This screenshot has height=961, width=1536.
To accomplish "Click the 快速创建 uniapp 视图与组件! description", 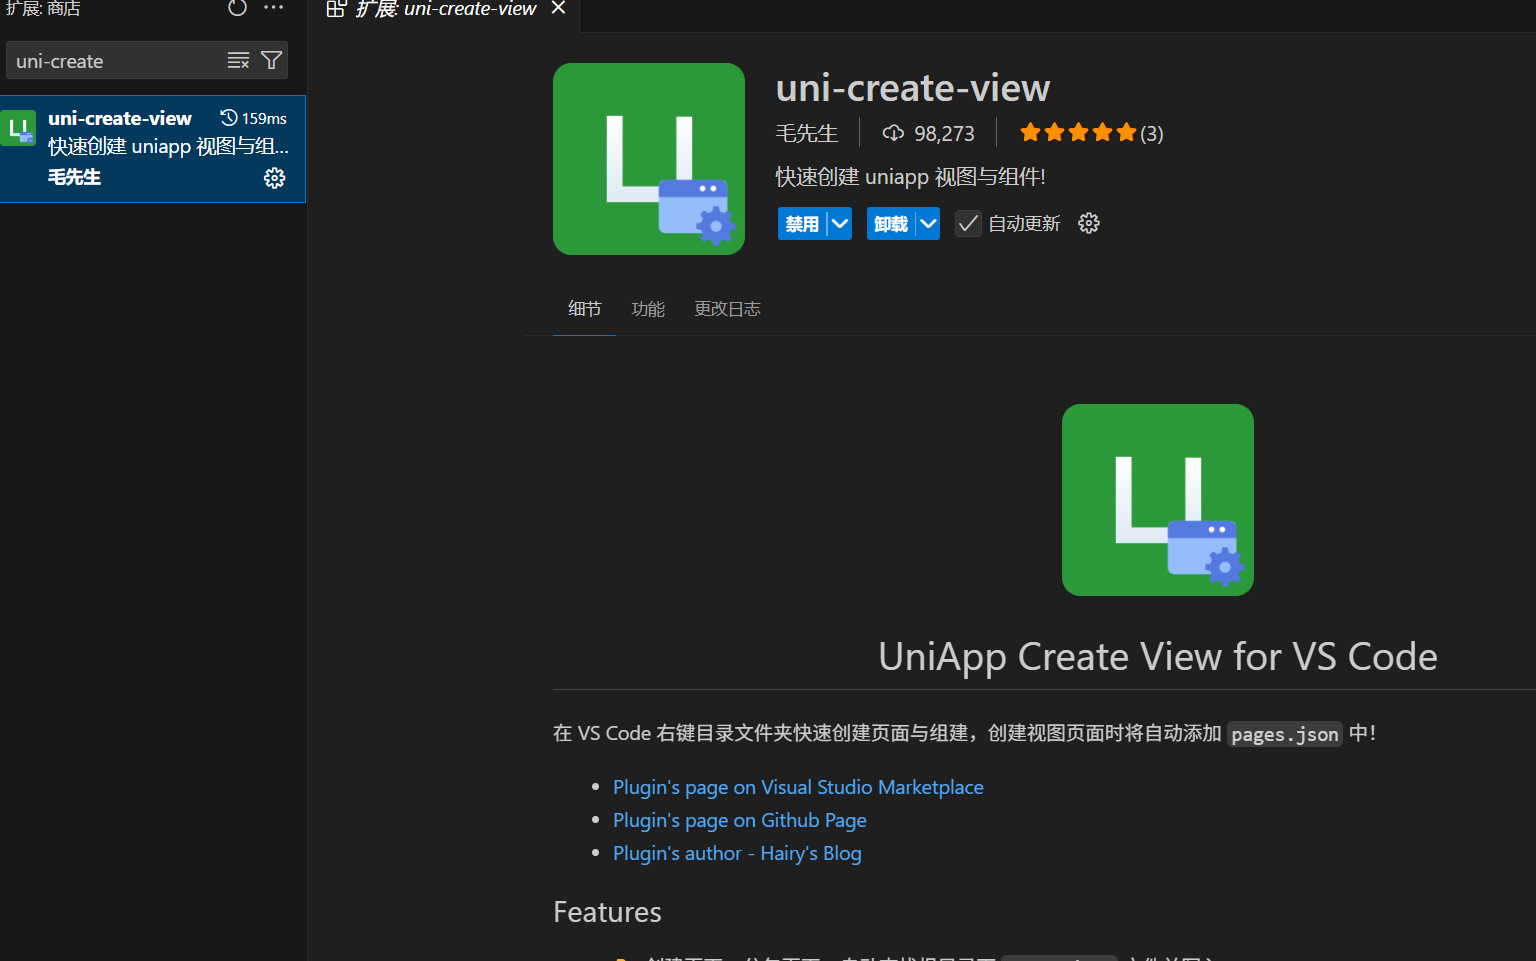I will pyautogui.click(x=910, y=177).
